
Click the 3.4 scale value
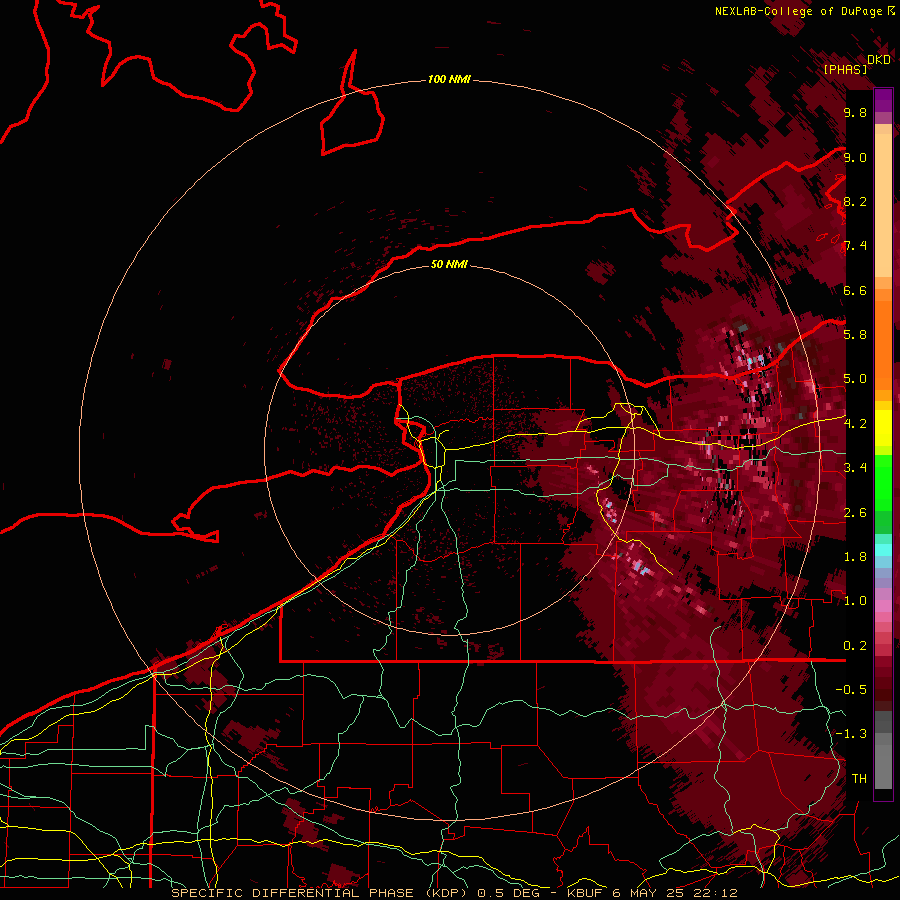click(855, 467)
